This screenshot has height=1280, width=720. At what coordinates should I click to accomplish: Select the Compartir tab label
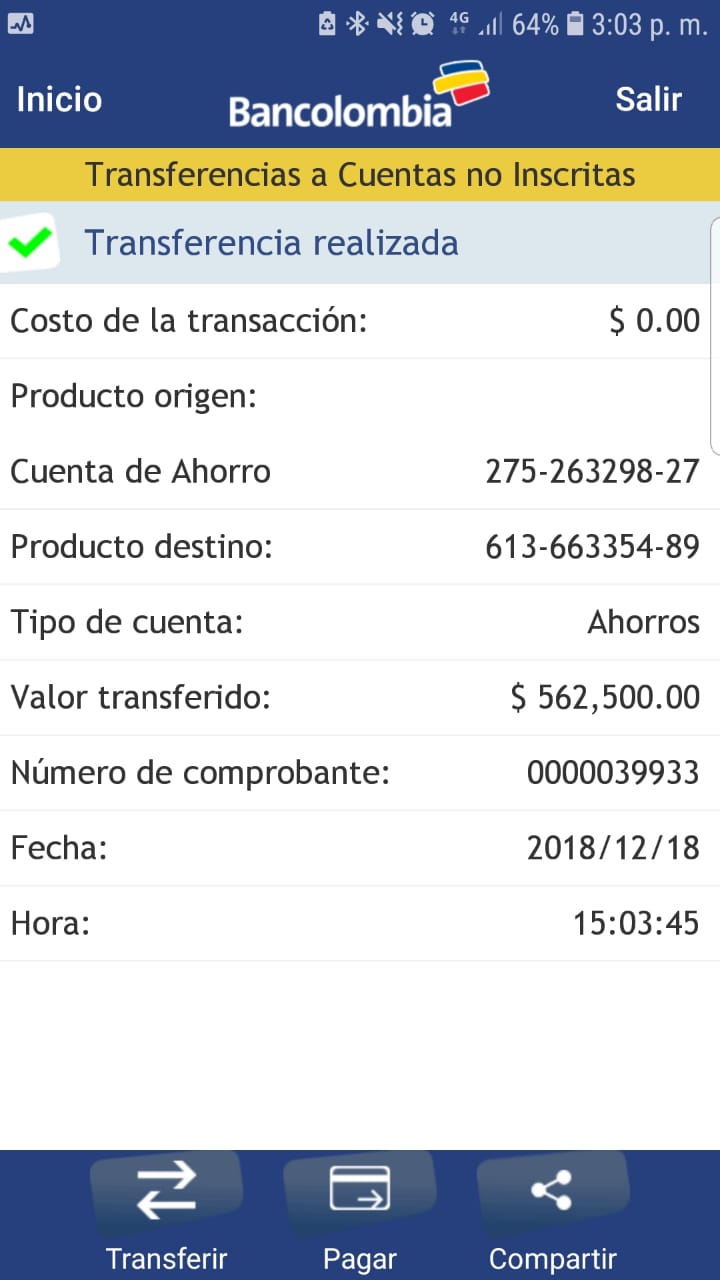[552, 1258]
